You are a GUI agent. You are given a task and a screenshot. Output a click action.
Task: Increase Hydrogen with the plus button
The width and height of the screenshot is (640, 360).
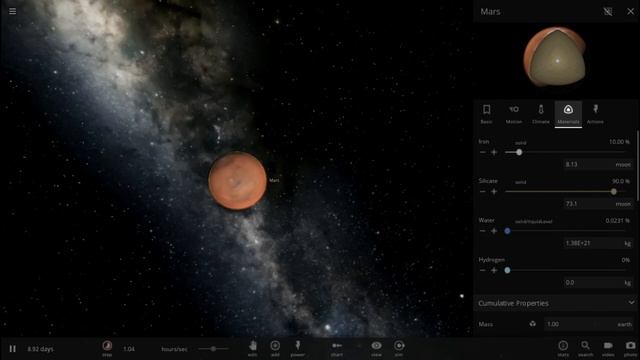tap(494, 270)
